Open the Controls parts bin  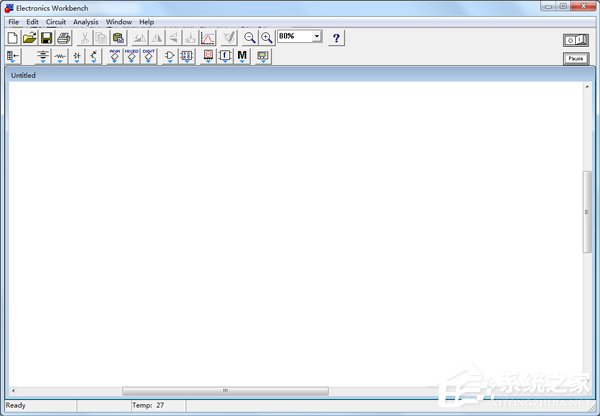click(225, 56)
